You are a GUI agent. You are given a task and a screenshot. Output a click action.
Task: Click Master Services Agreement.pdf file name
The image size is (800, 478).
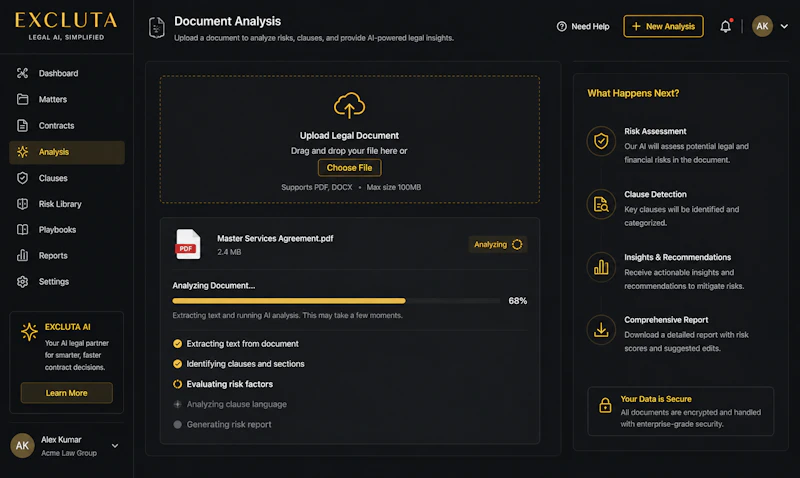[x=275, y=238]
